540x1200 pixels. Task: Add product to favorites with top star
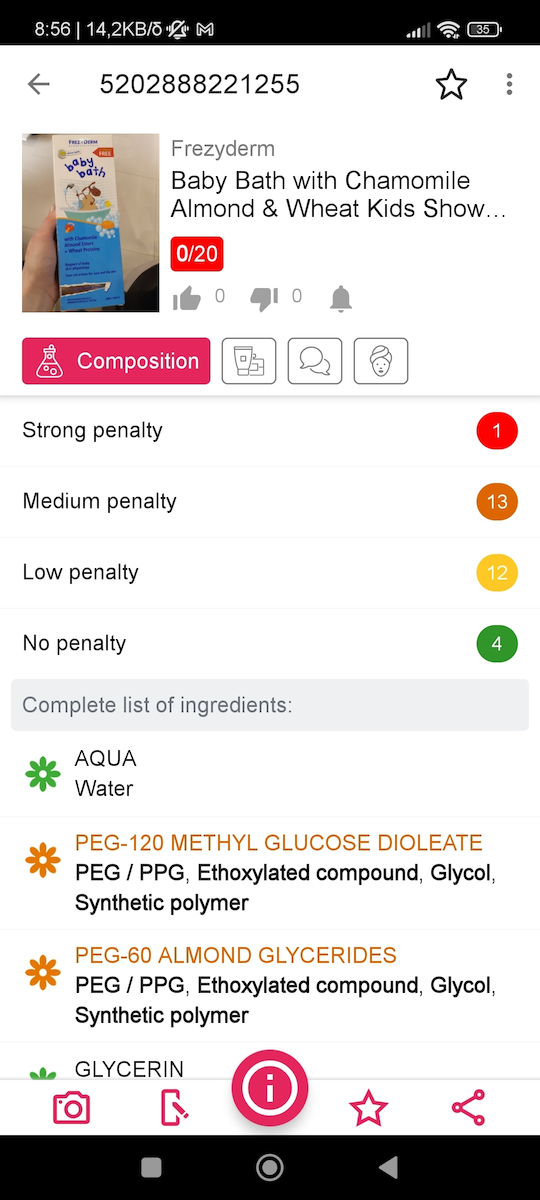(451, 85)
